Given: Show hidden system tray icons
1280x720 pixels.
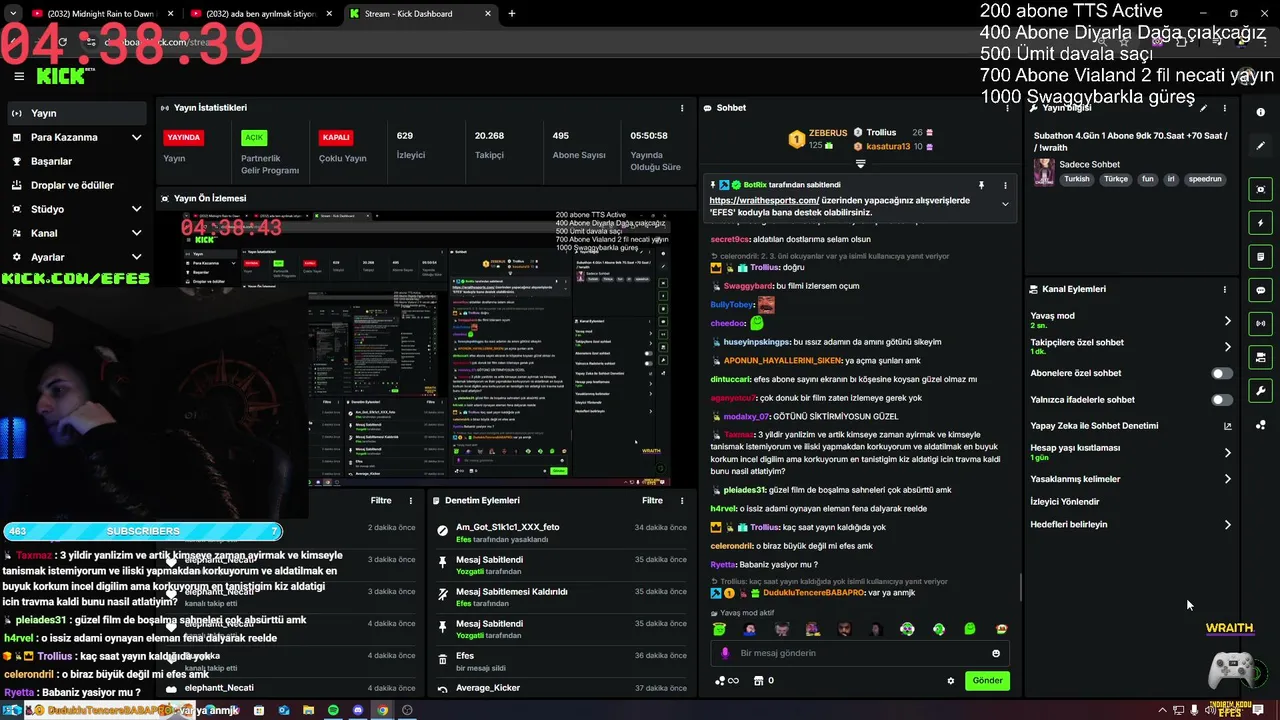Looking at the screenshot, I should 1162,710.
